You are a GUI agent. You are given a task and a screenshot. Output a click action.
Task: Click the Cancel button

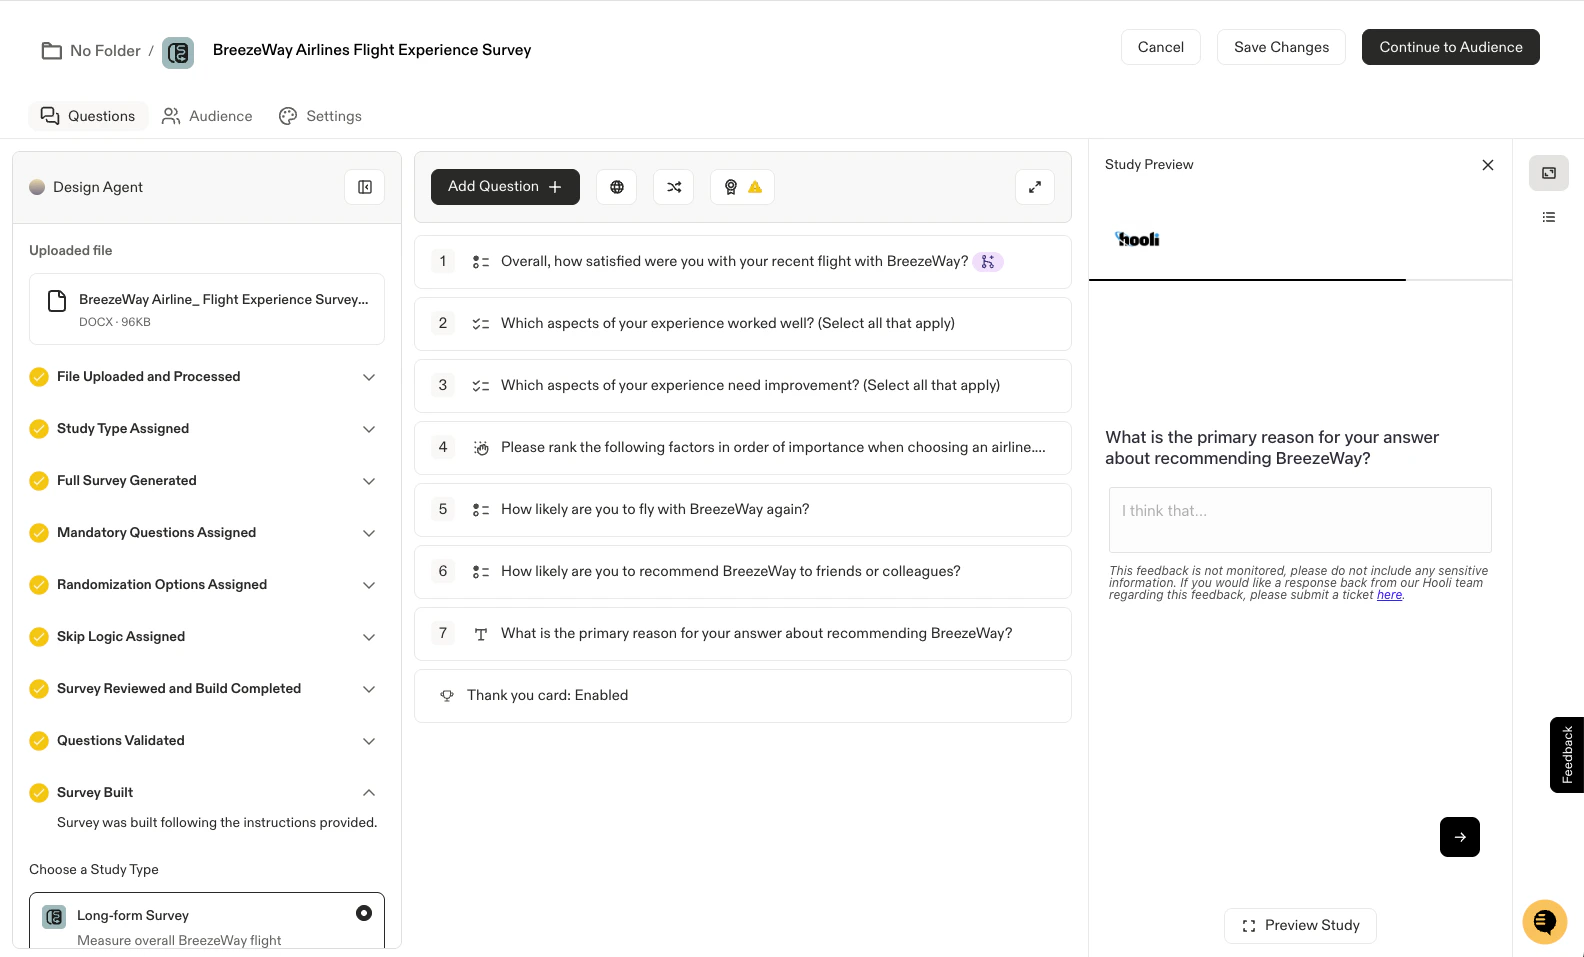point(1161,47)
